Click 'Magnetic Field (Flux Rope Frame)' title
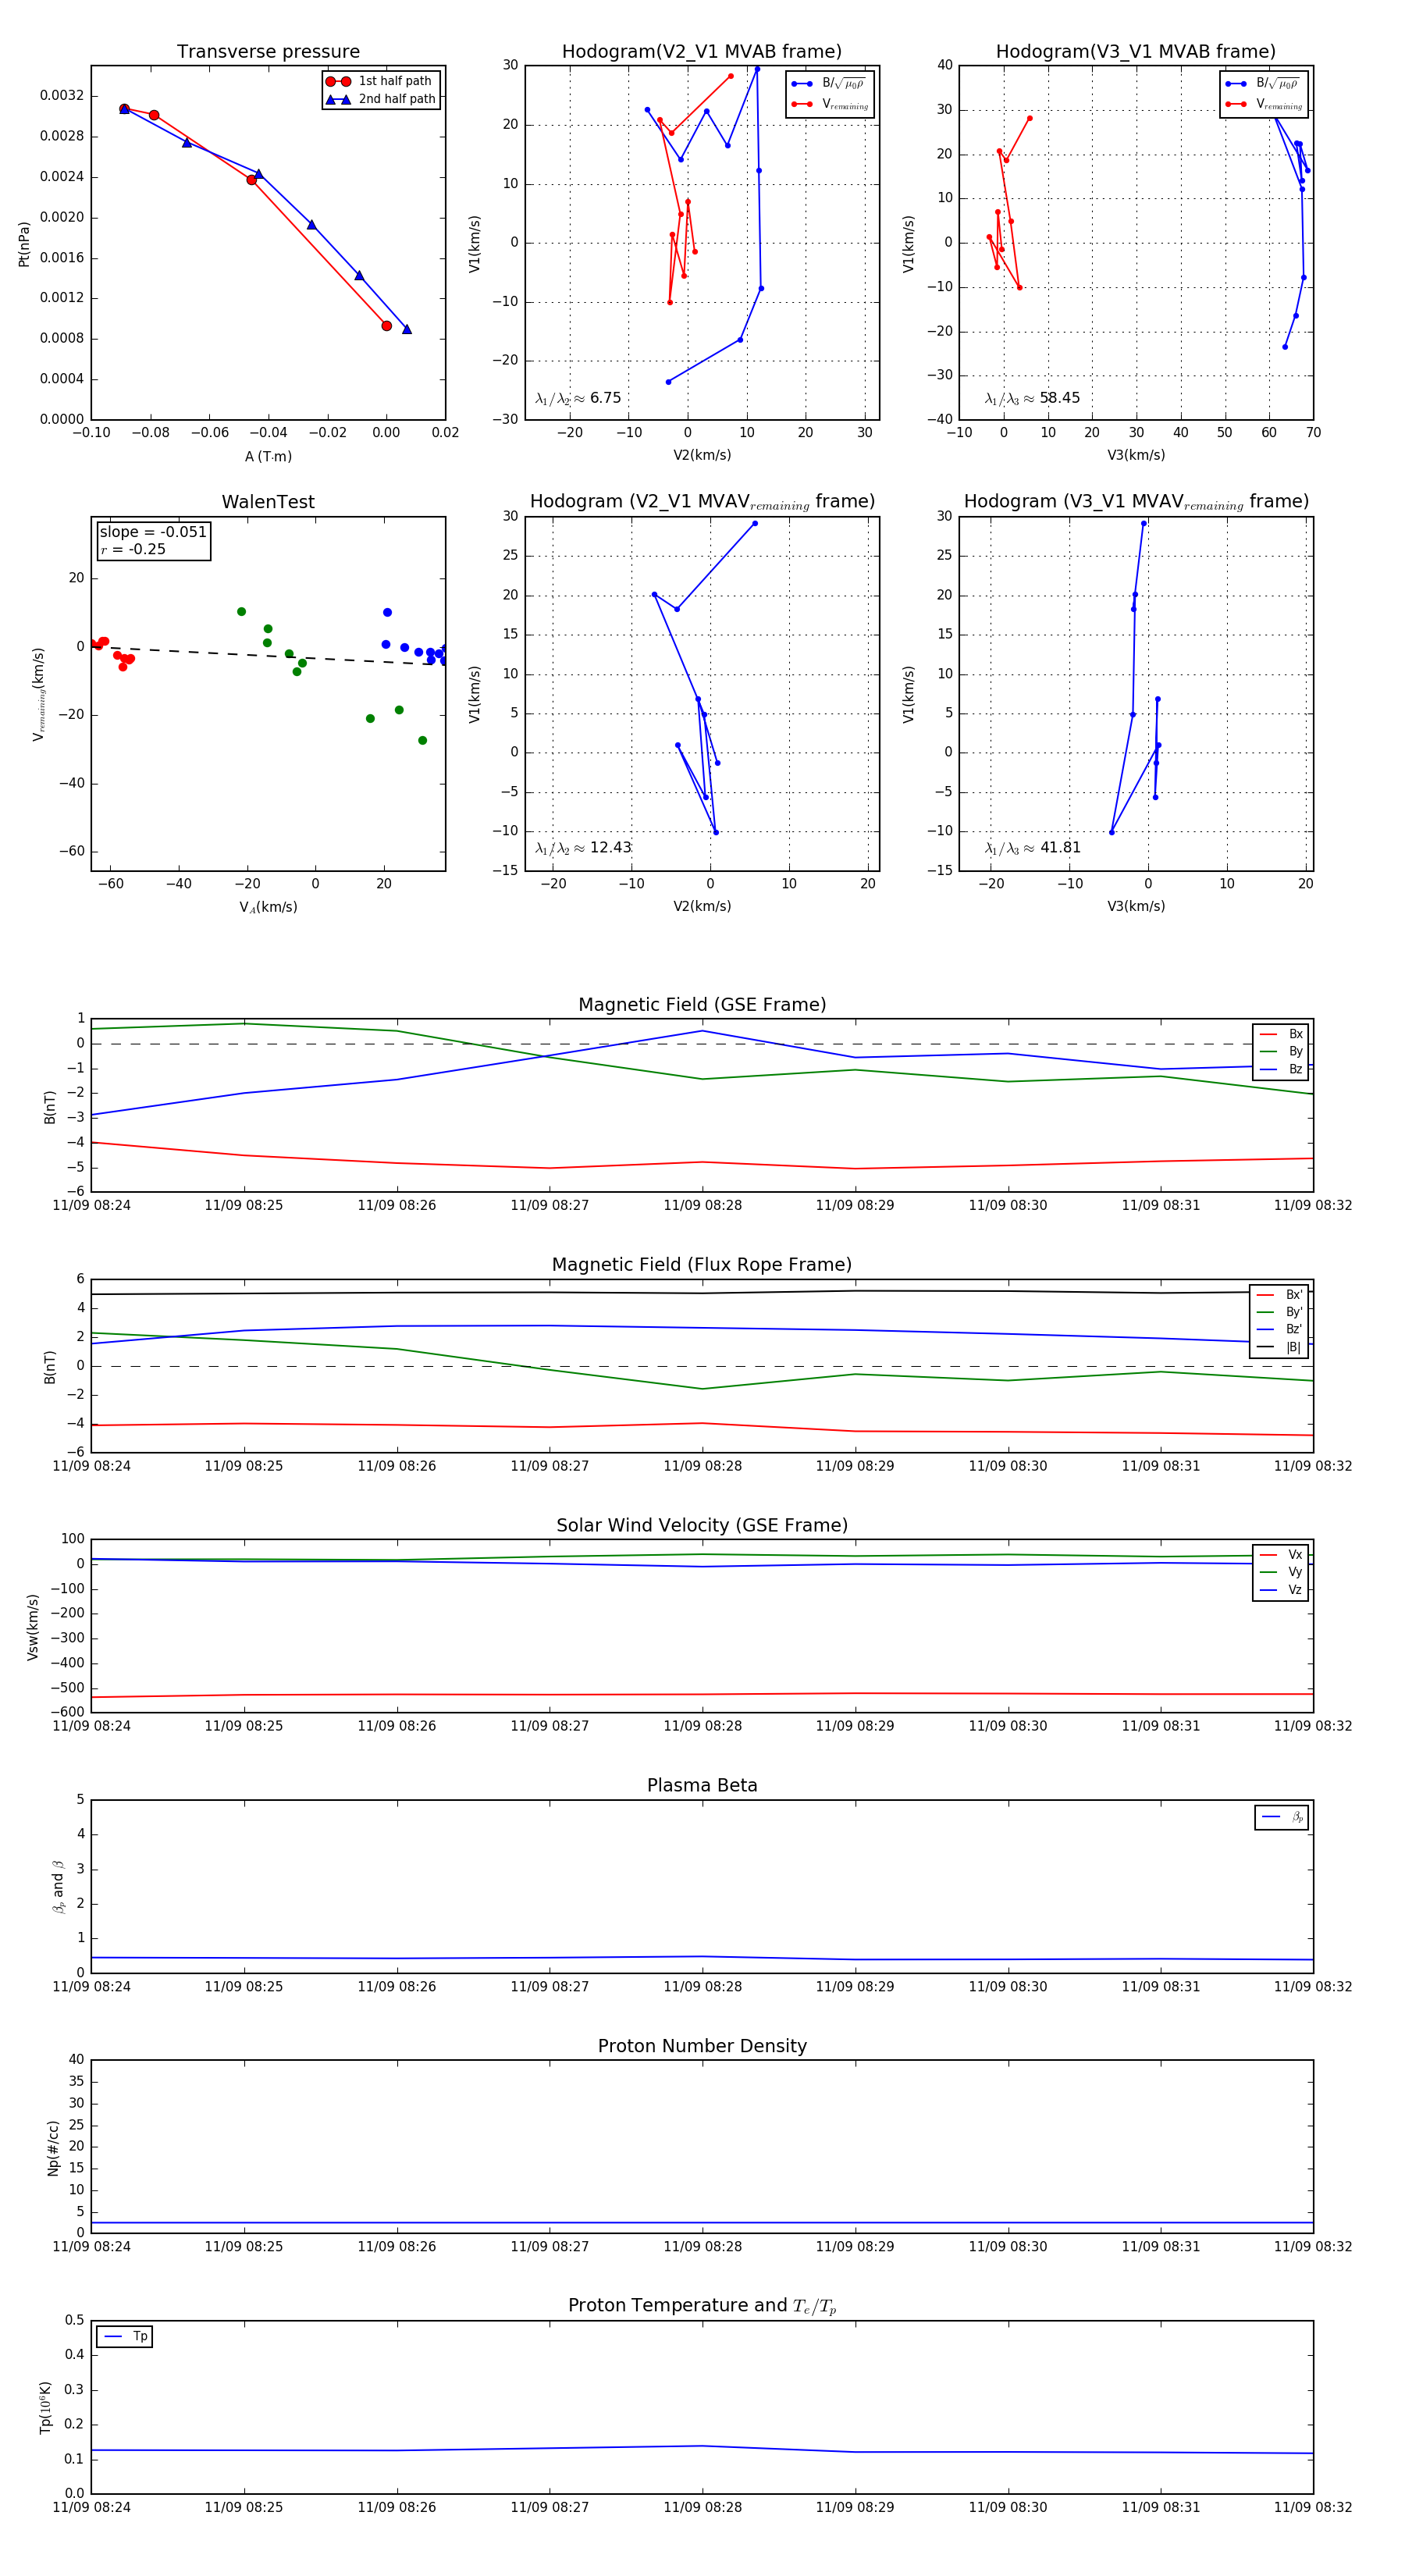The width and height of the screenshot is (1405, 2576). [x=702, y=1265]
